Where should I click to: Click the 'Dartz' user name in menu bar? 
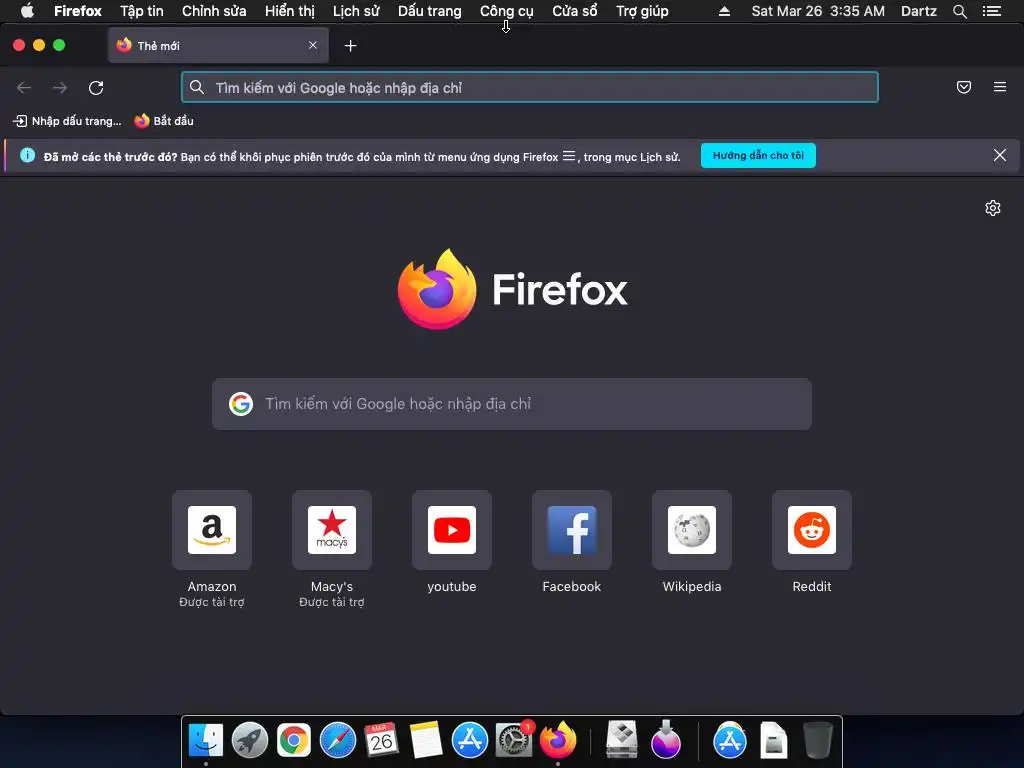pyautogui.click(x=919, y=11)
